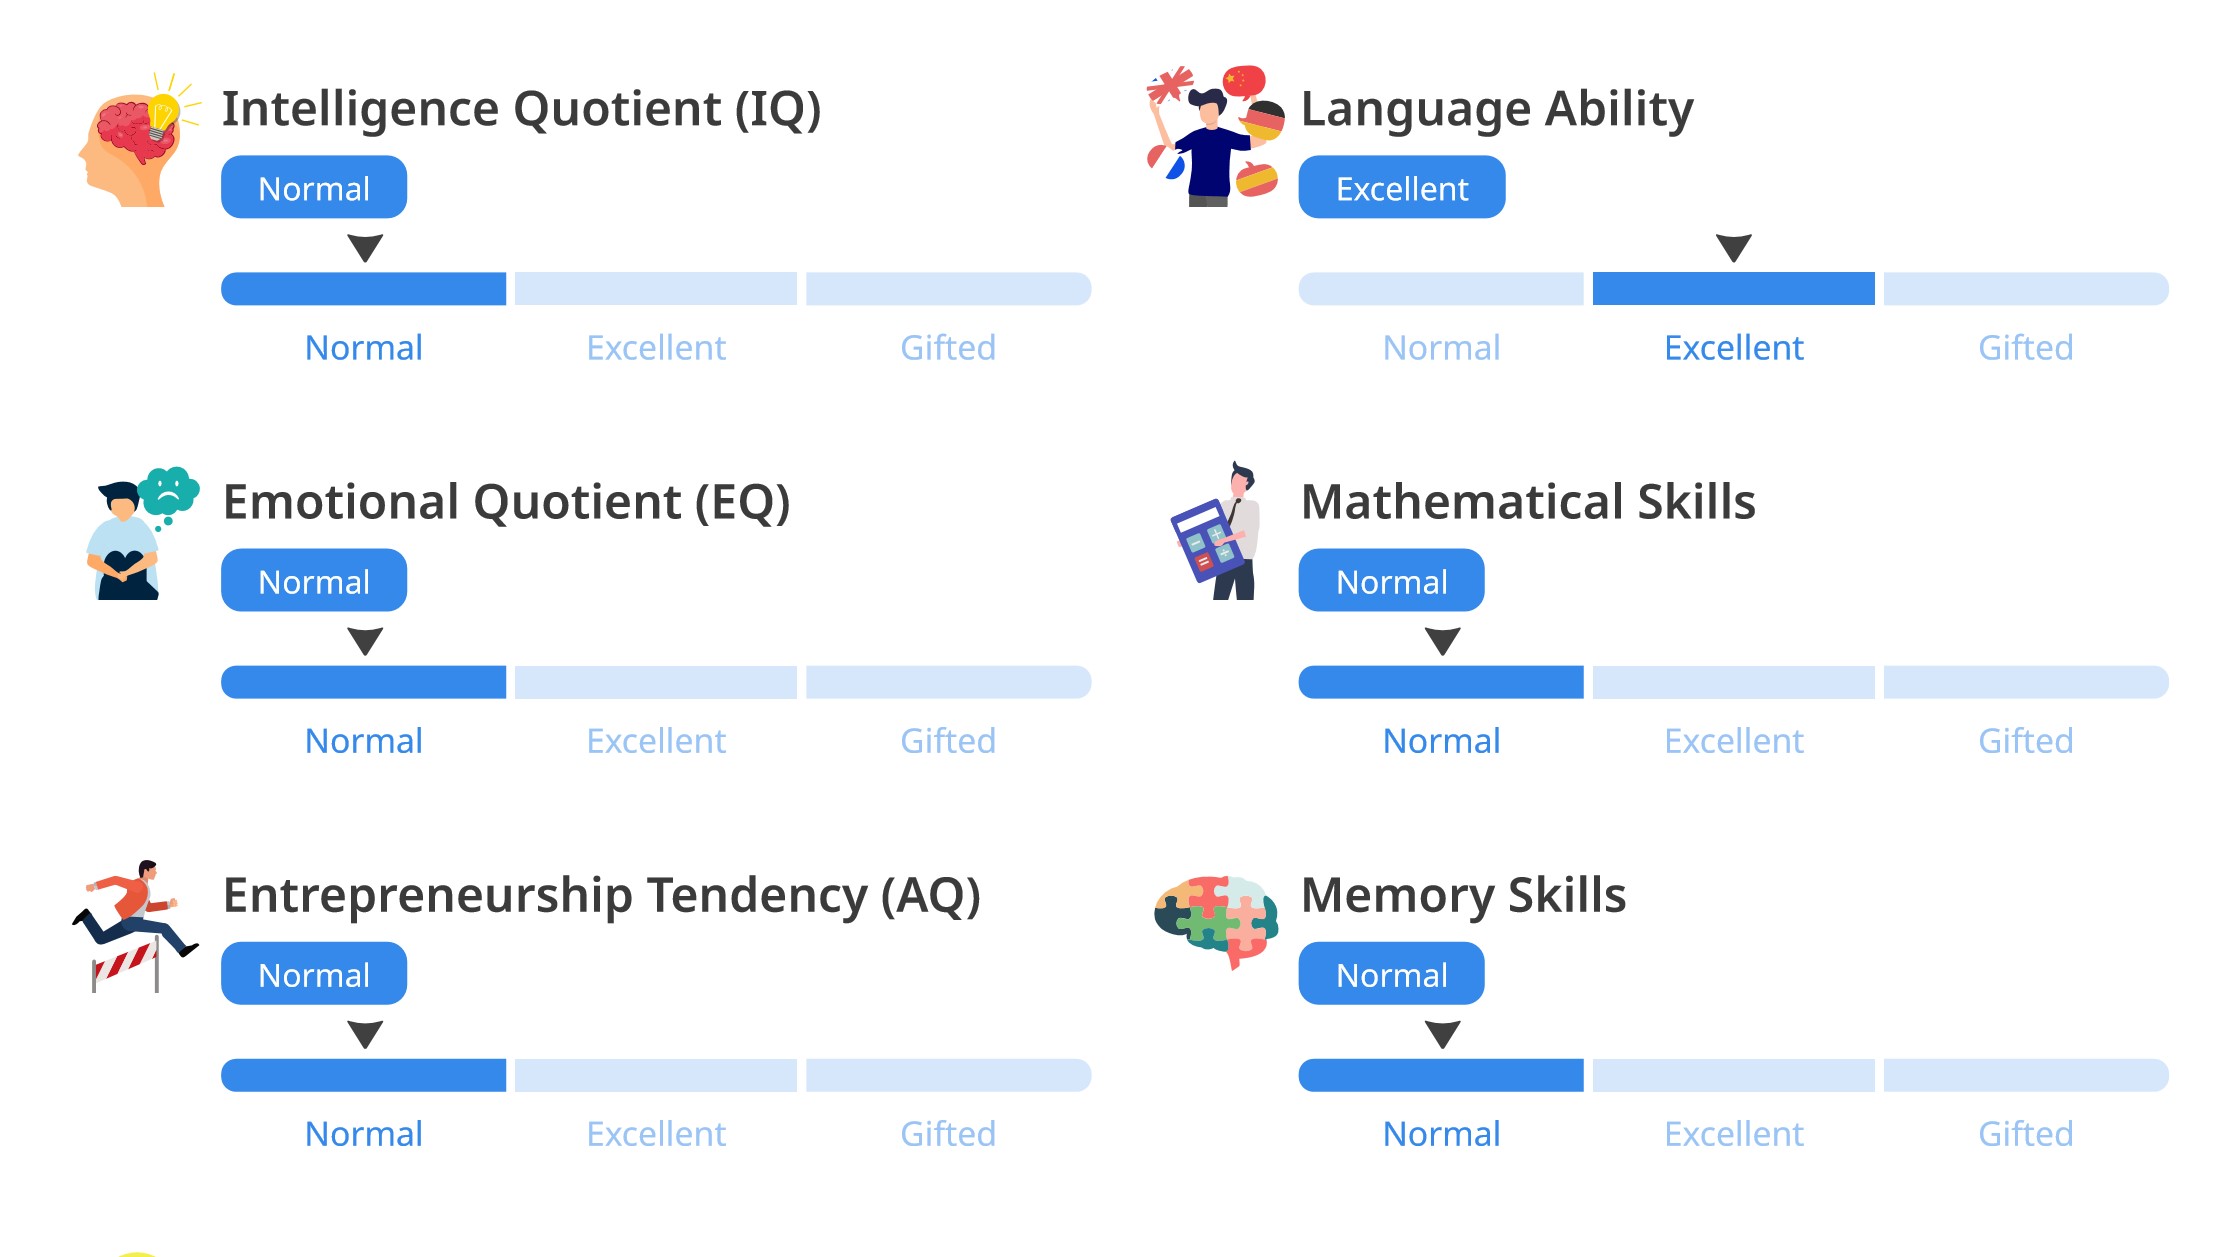This screenshot has width=2229, height=1257.
Task: Click the Excellent label under Memory Skills
Action: pos(1733,1134)
